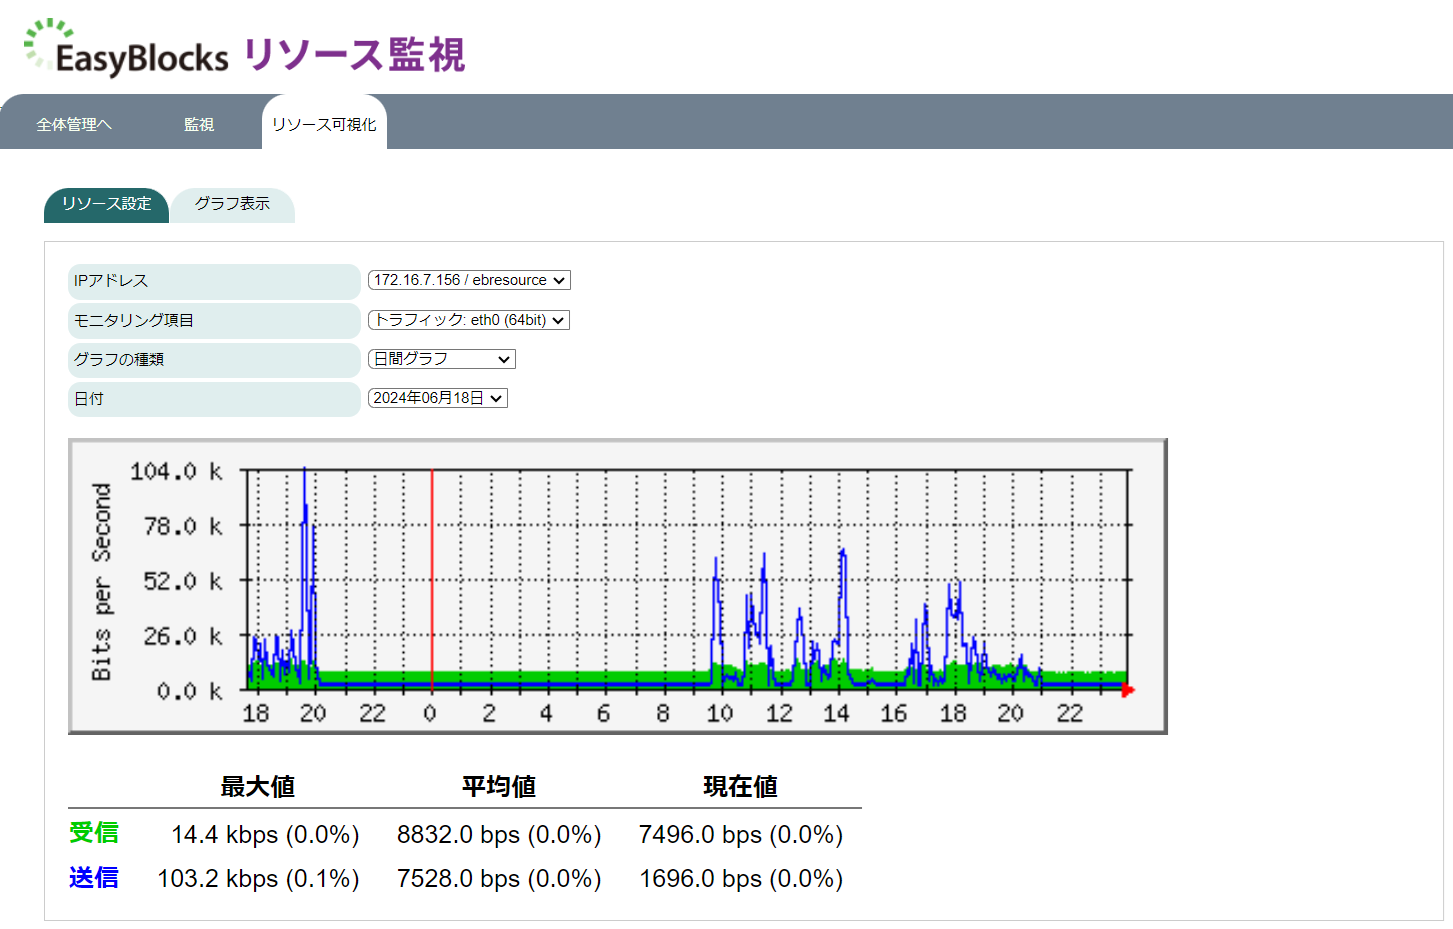This screenshot has width=1453, height=929.
Task: Click the 平均値 column header
Action: click(x=499, y=787)
